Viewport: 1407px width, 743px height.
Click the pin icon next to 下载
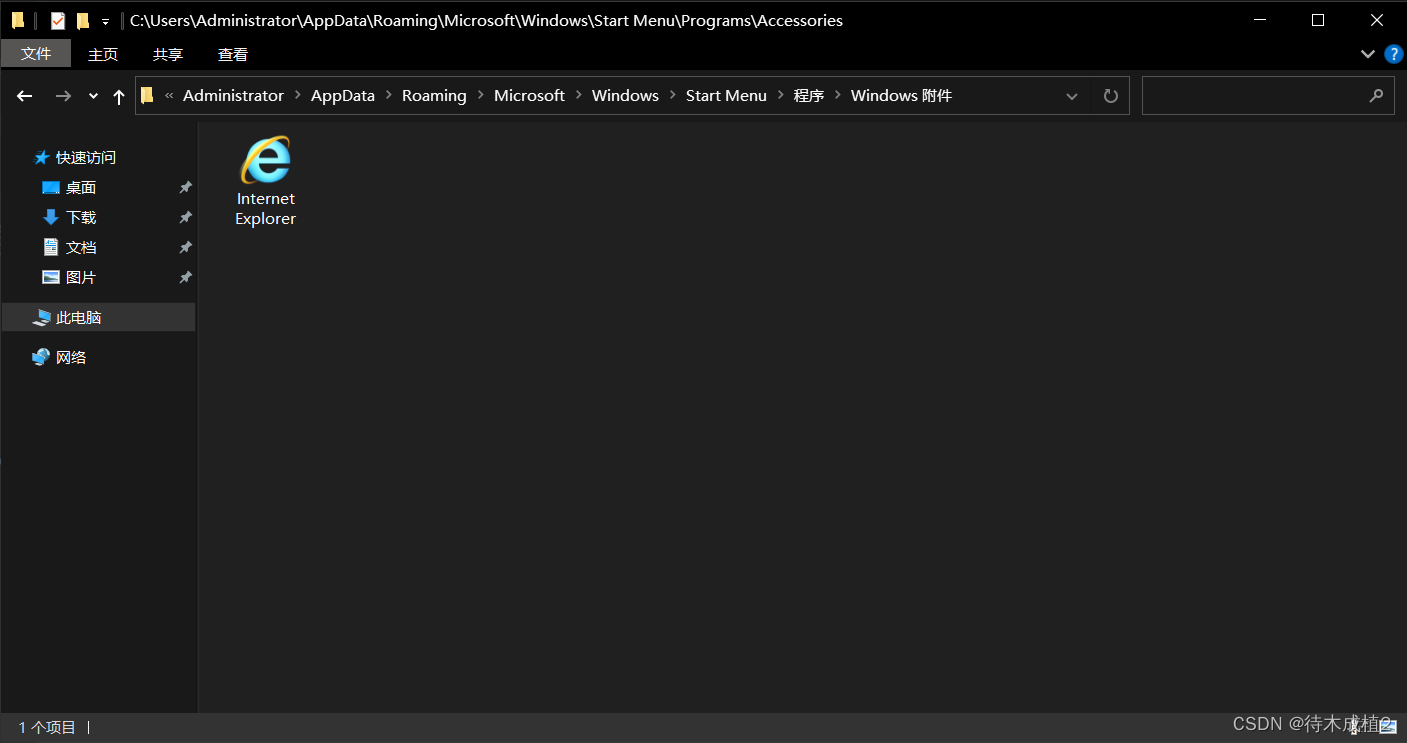[185, 217]
